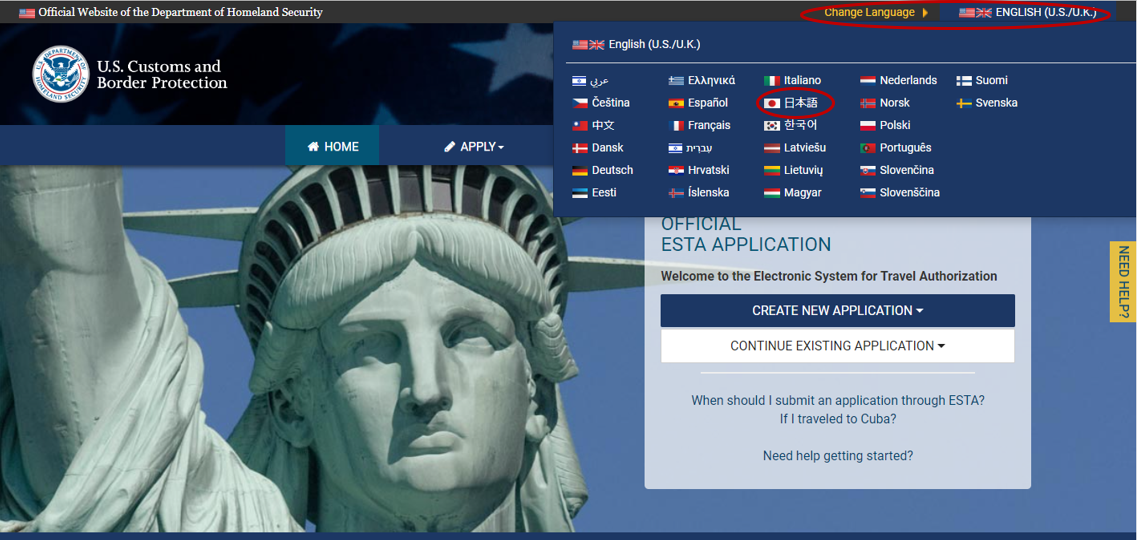Click the Italian flag next to Italiano

click(x=771, y=81)
